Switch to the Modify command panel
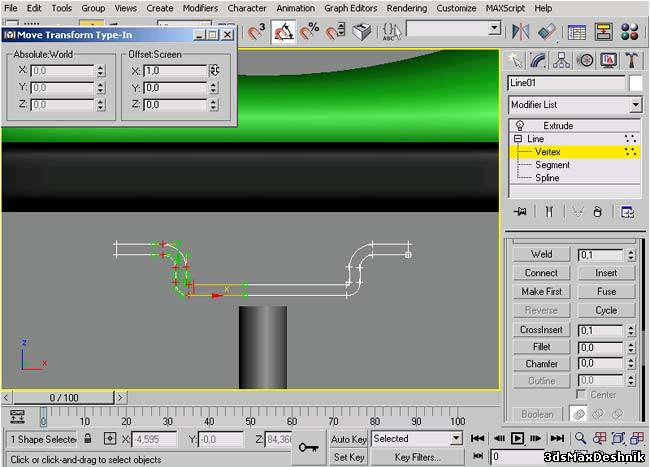The width and height of the screenshot is (650, 467). coord(538,60)
